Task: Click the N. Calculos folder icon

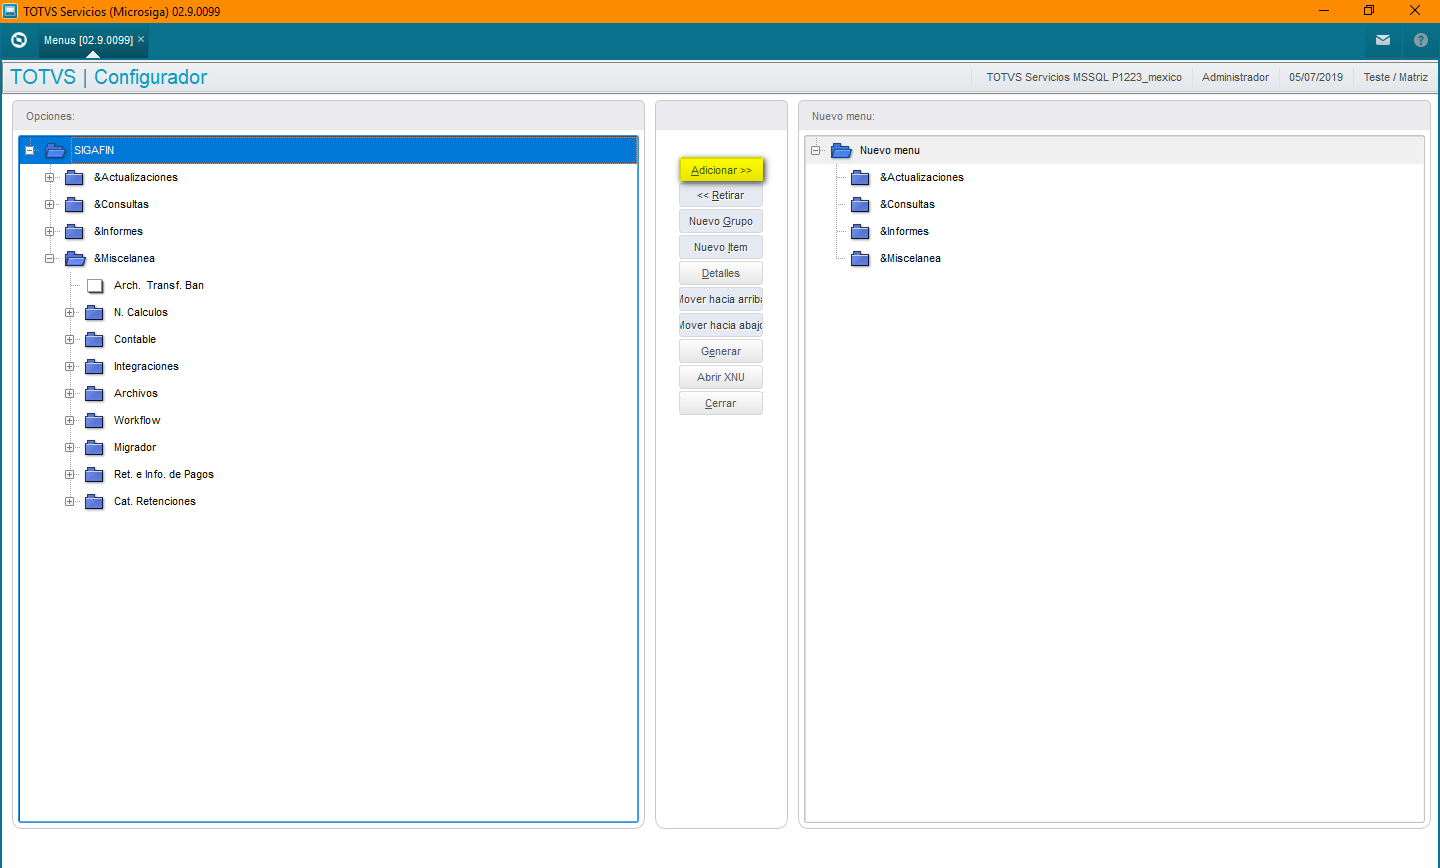Action: tap(95, 312)
